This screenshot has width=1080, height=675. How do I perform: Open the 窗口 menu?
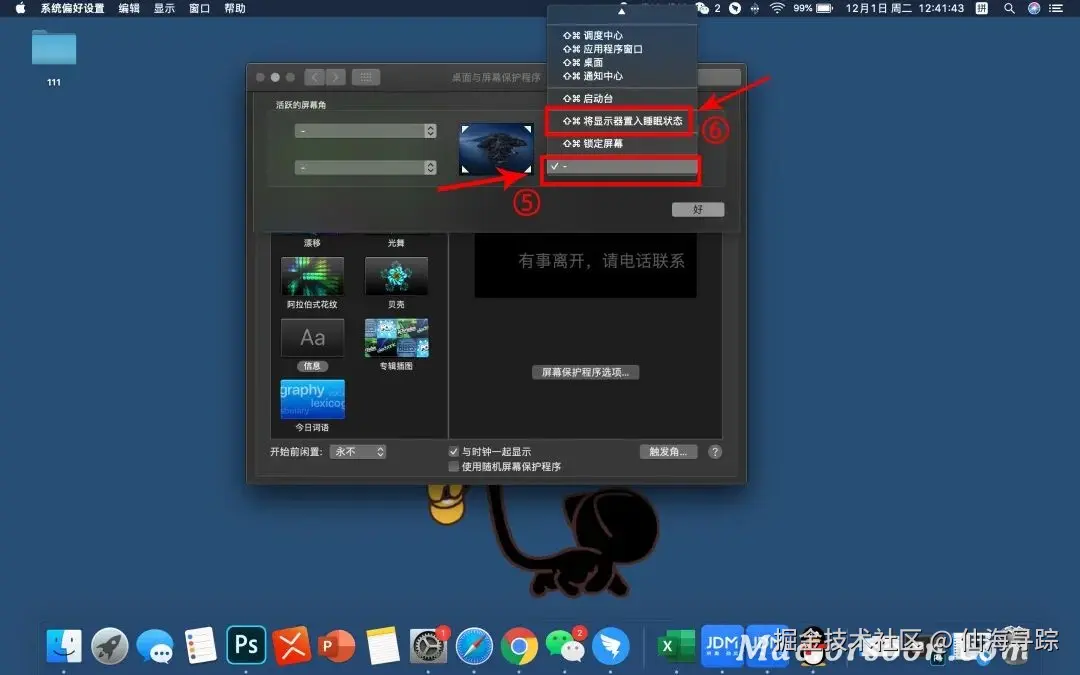[x=199, y=8]
